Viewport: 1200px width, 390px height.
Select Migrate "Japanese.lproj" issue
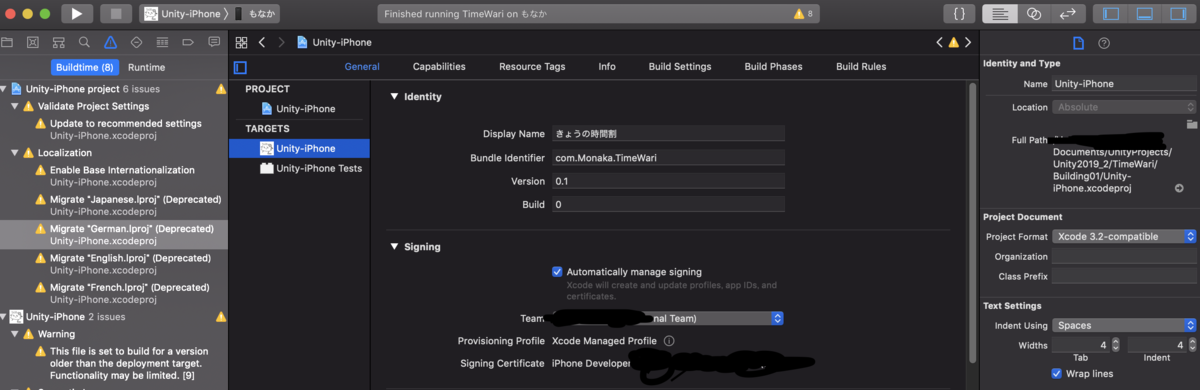(x=114, y=205)
